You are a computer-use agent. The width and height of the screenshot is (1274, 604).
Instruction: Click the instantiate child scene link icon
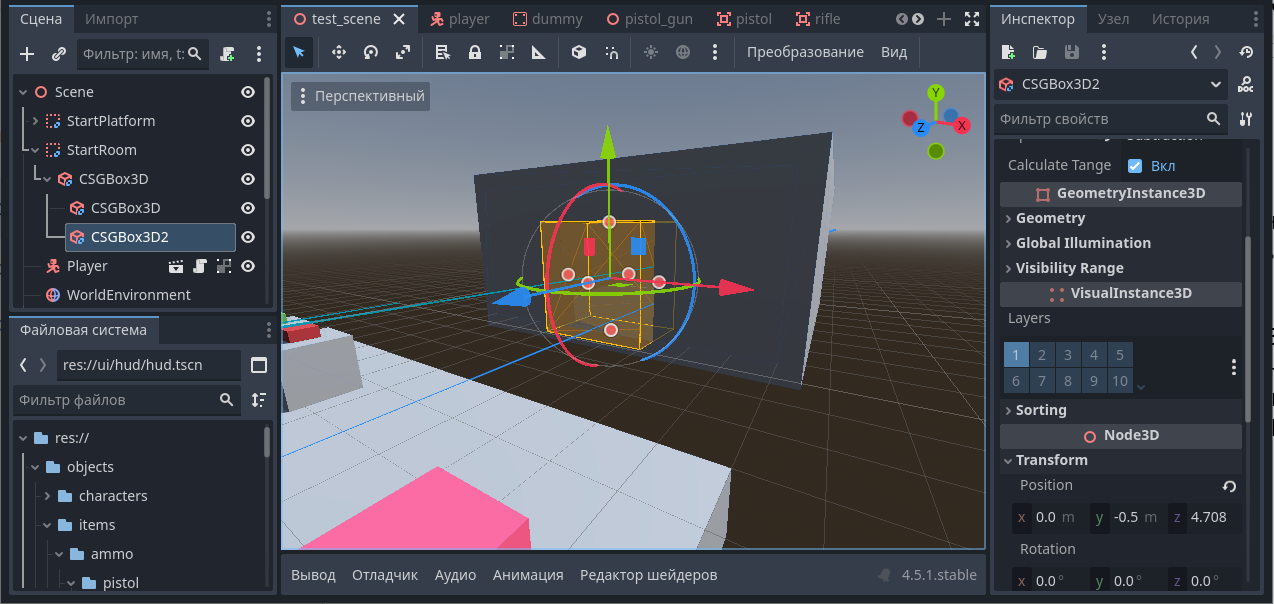click(58, 54)
